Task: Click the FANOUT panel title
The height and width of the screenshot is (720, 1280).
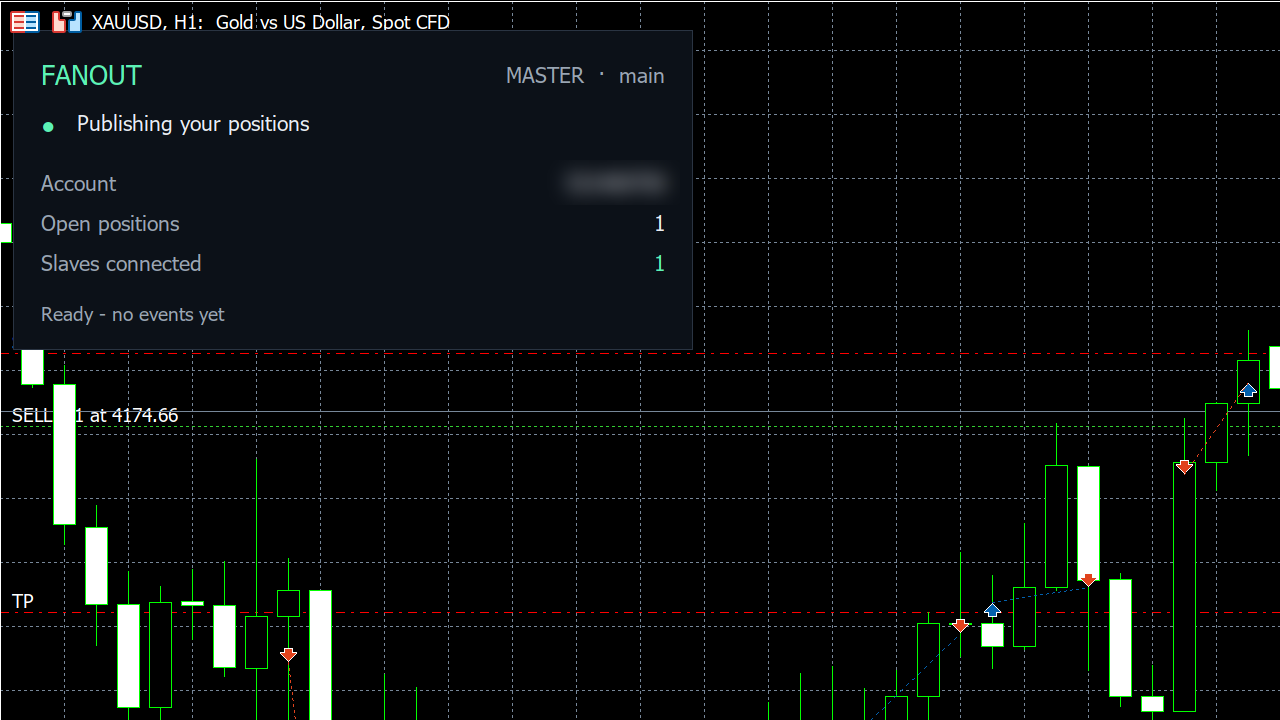Action: 91,76
